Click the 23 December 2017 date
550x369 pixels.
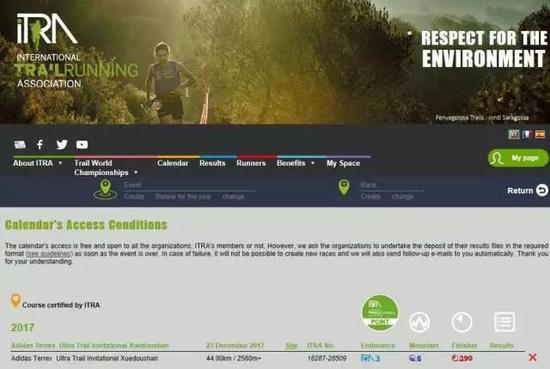[x=235, y=345]
